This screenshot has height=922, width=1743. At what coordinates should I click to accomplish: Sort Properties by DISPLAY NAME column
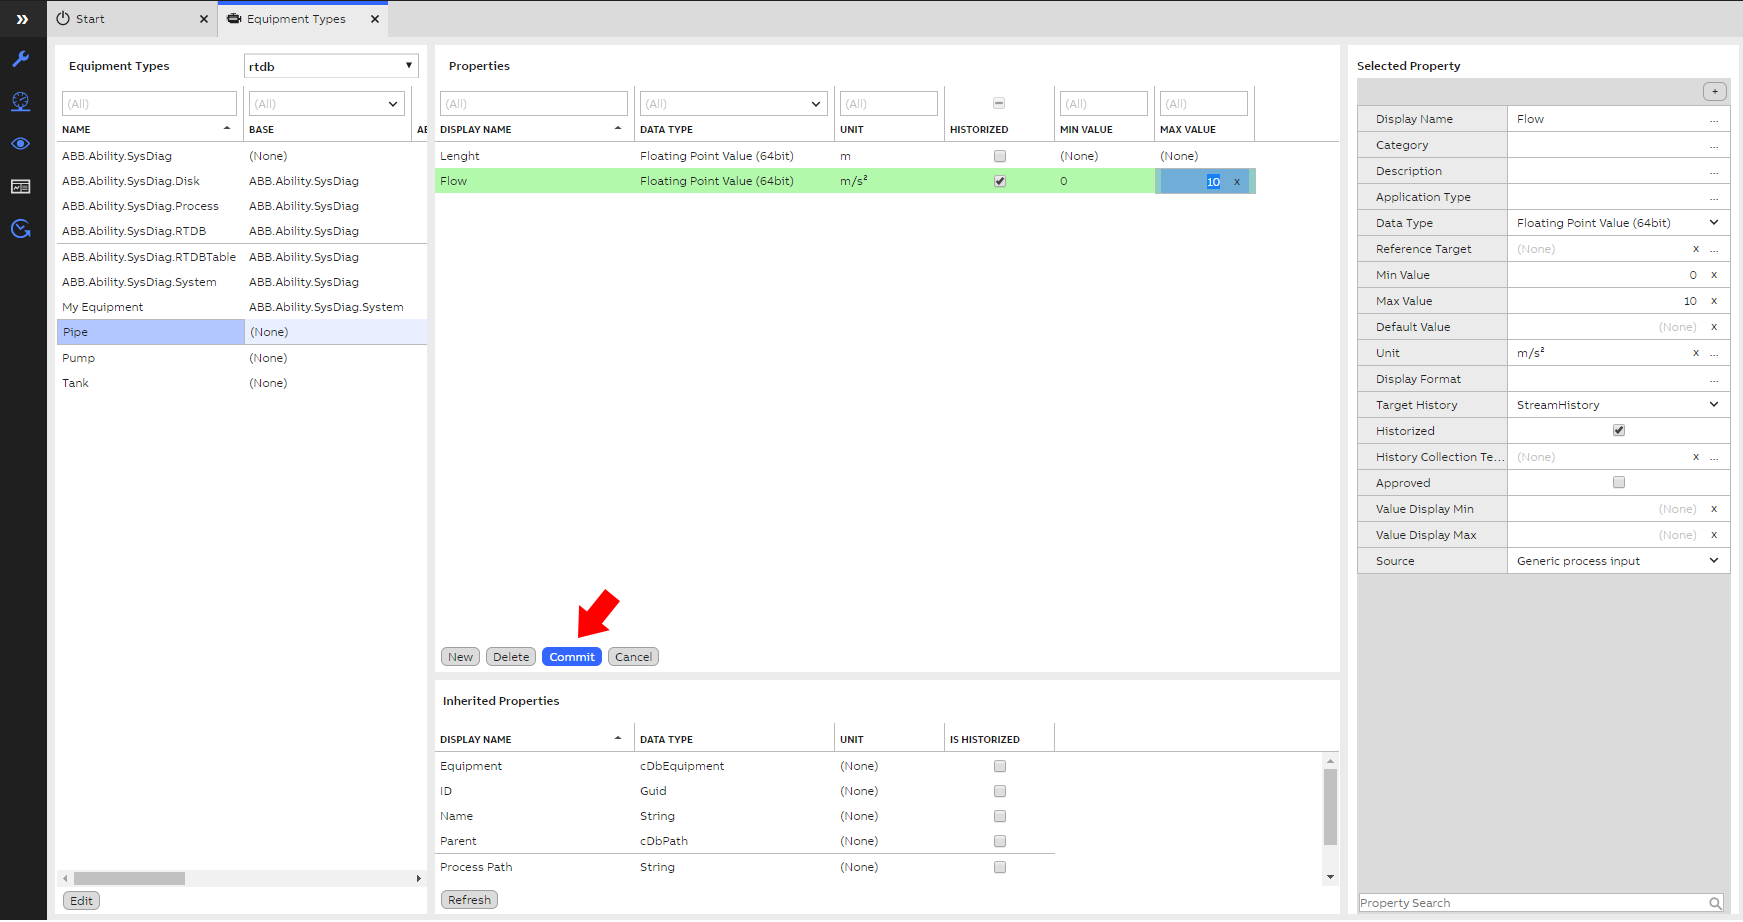pos(532,130)
